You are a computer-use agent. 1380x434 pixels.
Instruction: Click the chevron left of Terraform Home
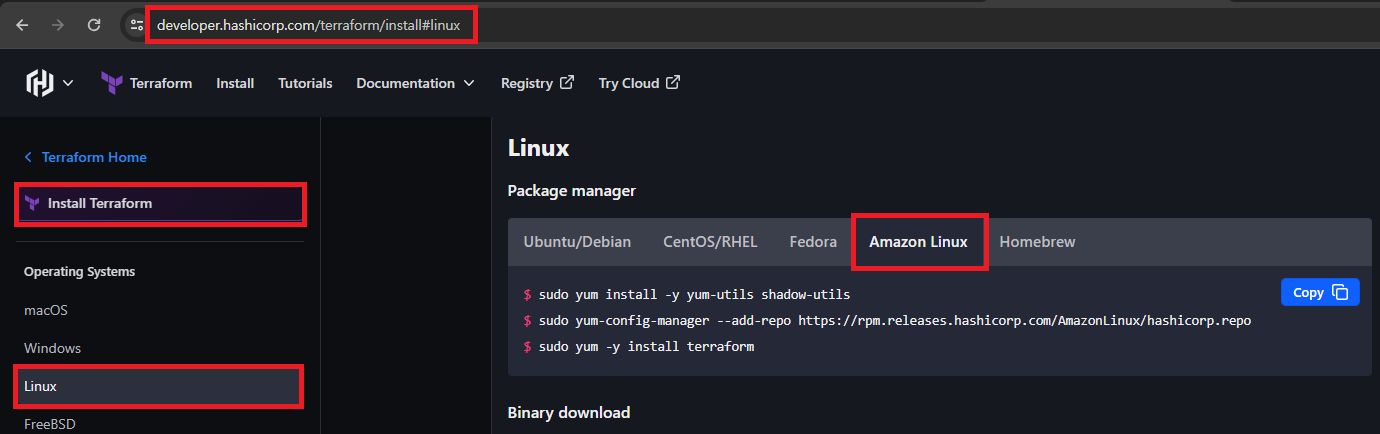pos(28,157)
